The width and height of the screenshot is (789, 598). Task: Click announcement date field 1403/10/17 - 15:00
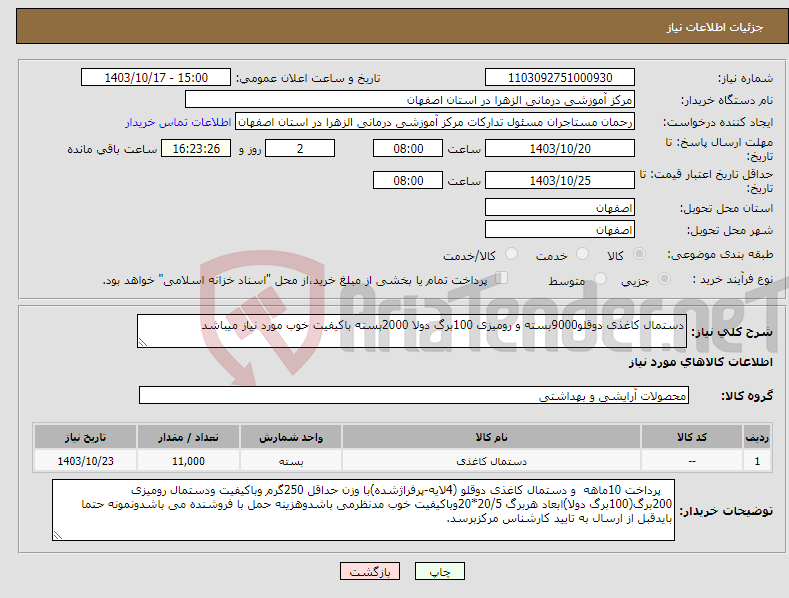(x=155, y=78)
